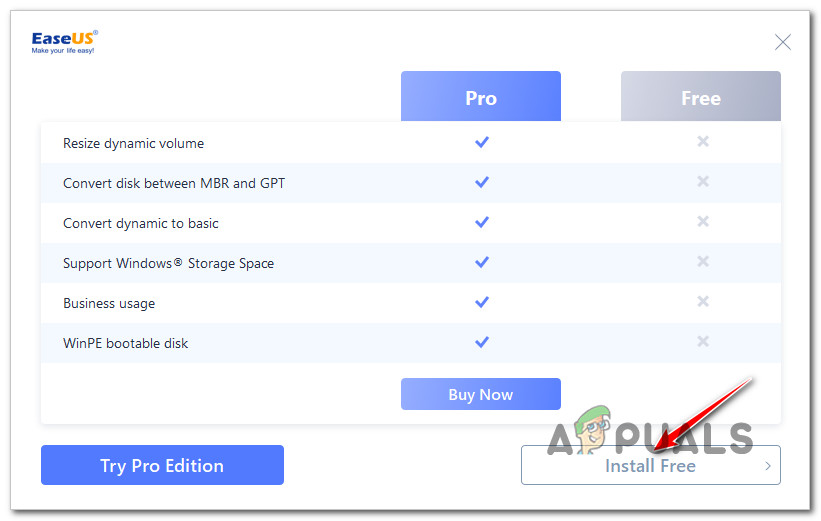Image resolution: width=821 pixels, height=521 pixels.
Task: Click Pro checkmark for WinPE bootable disk
Action: pyautogui.click(x=482, y=342)
